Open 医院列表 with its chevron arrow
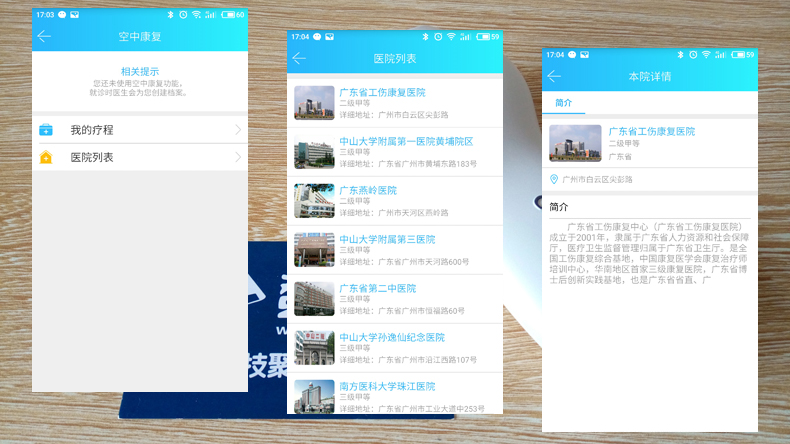This screenshot has width=790, height=444. tap(238, 157)
